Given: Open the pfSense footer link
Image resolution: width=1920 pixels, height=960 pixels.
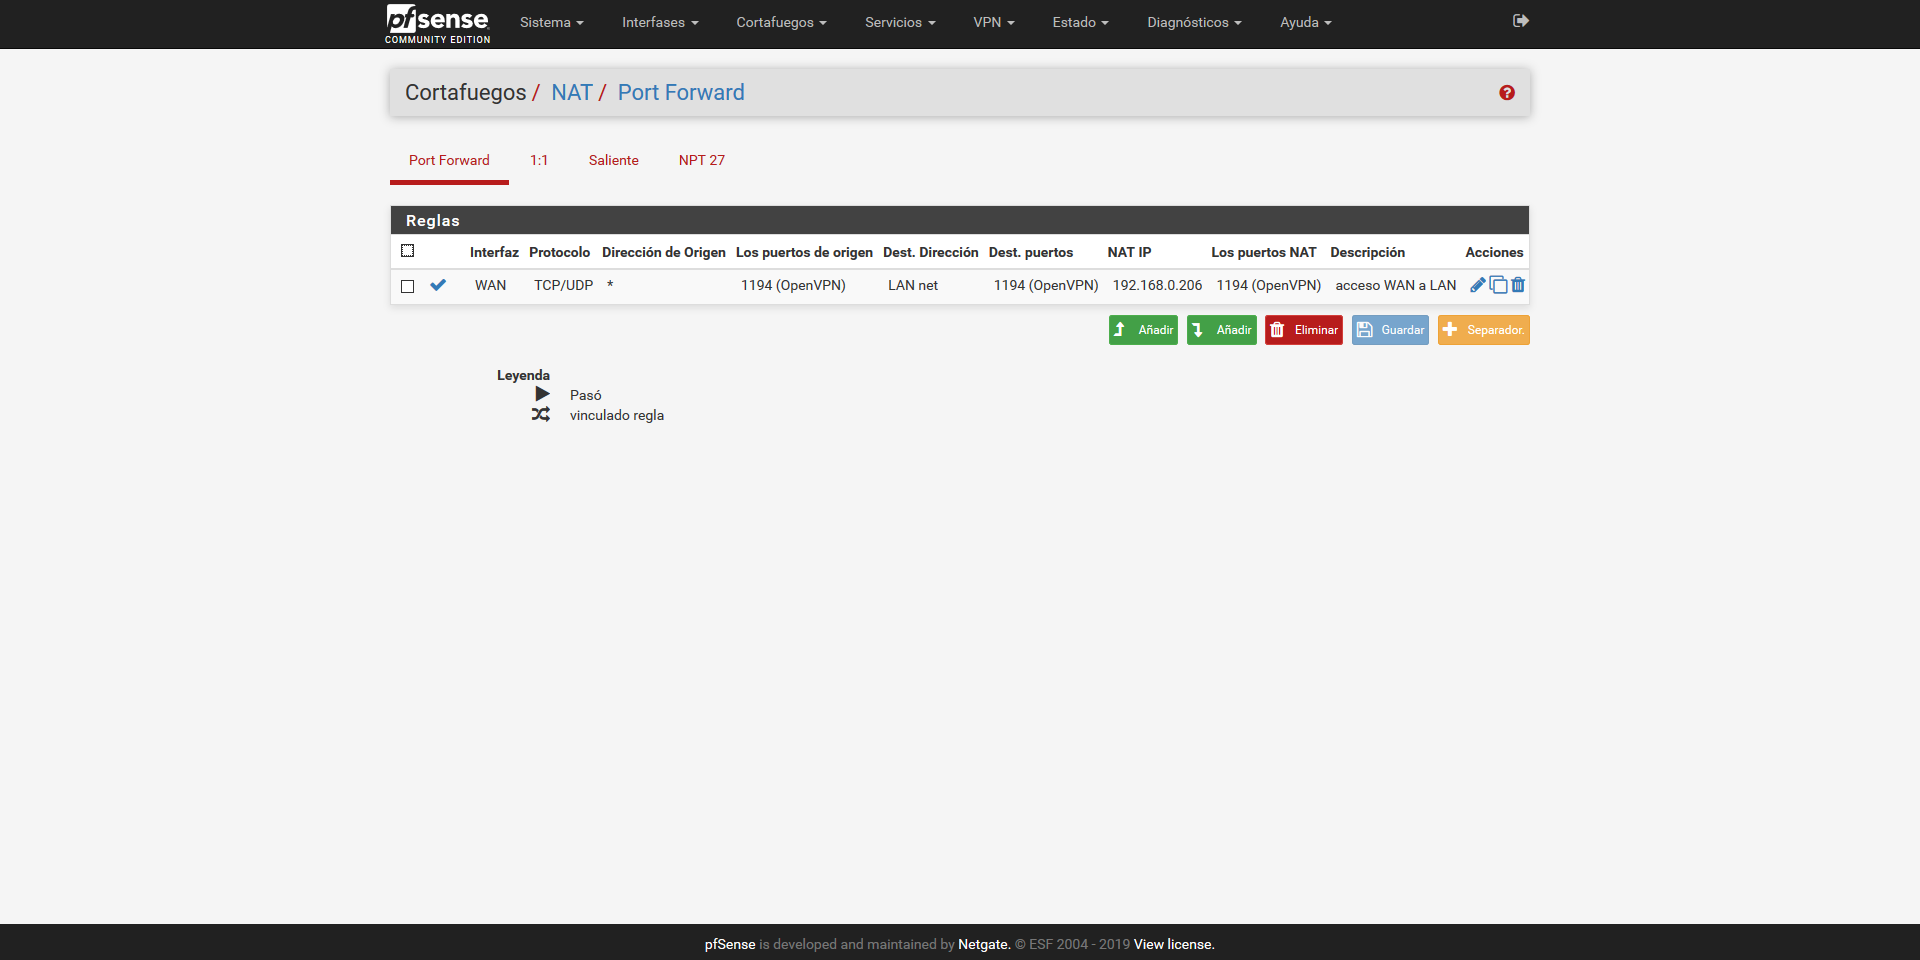Looking at the screenshot, I should [730, 944].
